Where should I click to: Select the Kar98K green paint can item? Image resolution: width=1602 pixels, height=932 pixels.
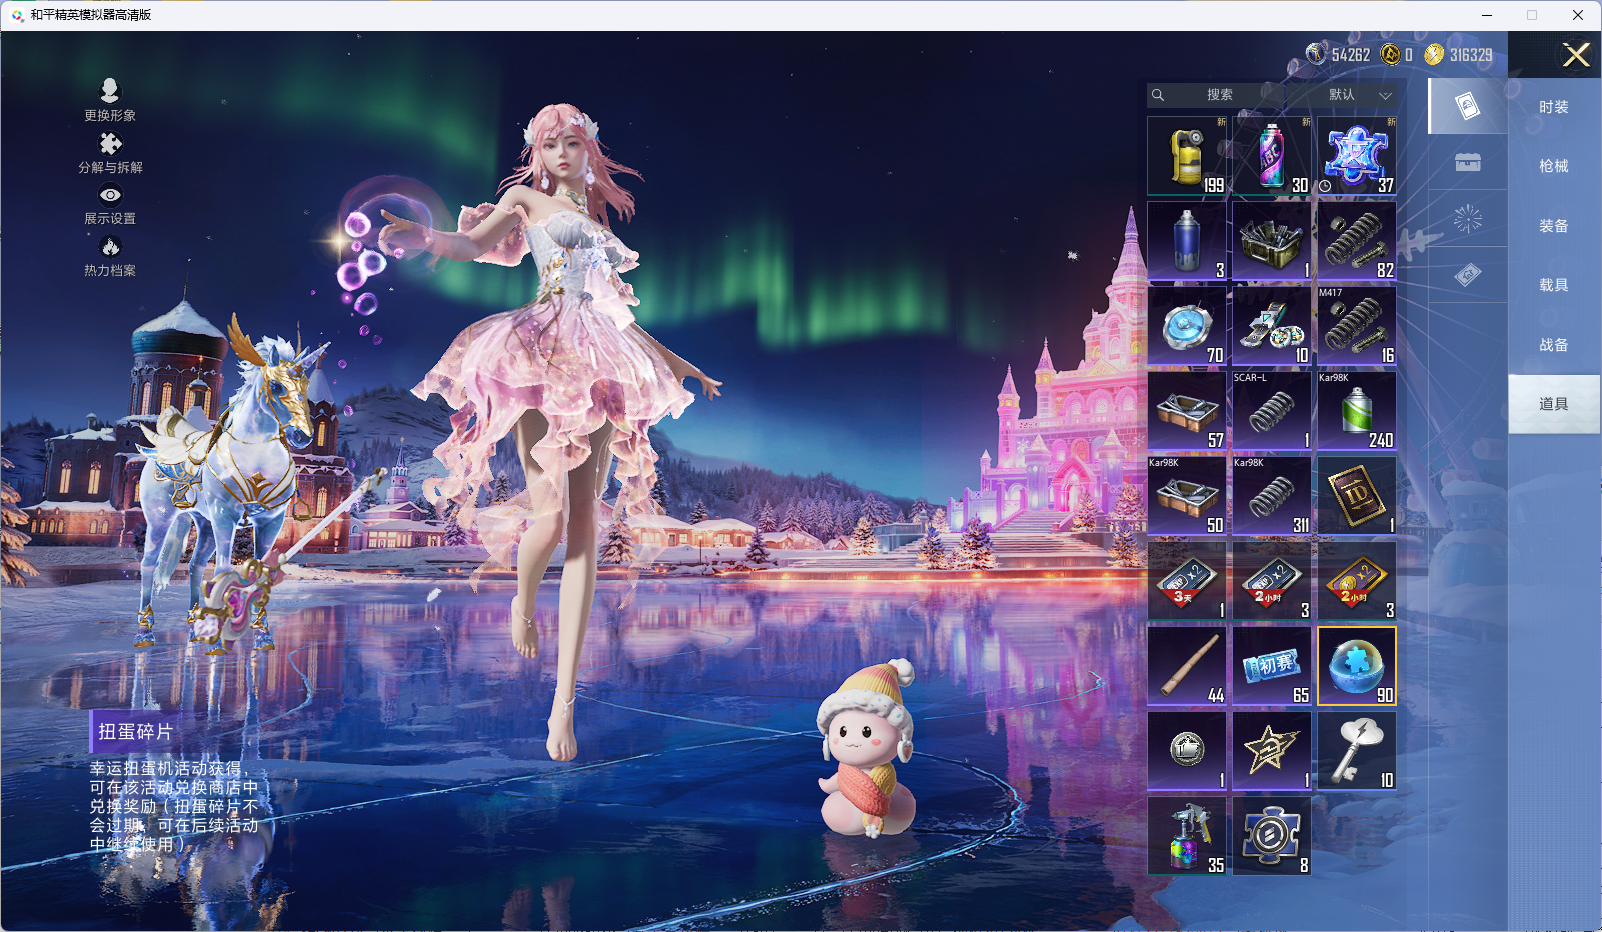pyautogui.click(x=1356, y=411)
